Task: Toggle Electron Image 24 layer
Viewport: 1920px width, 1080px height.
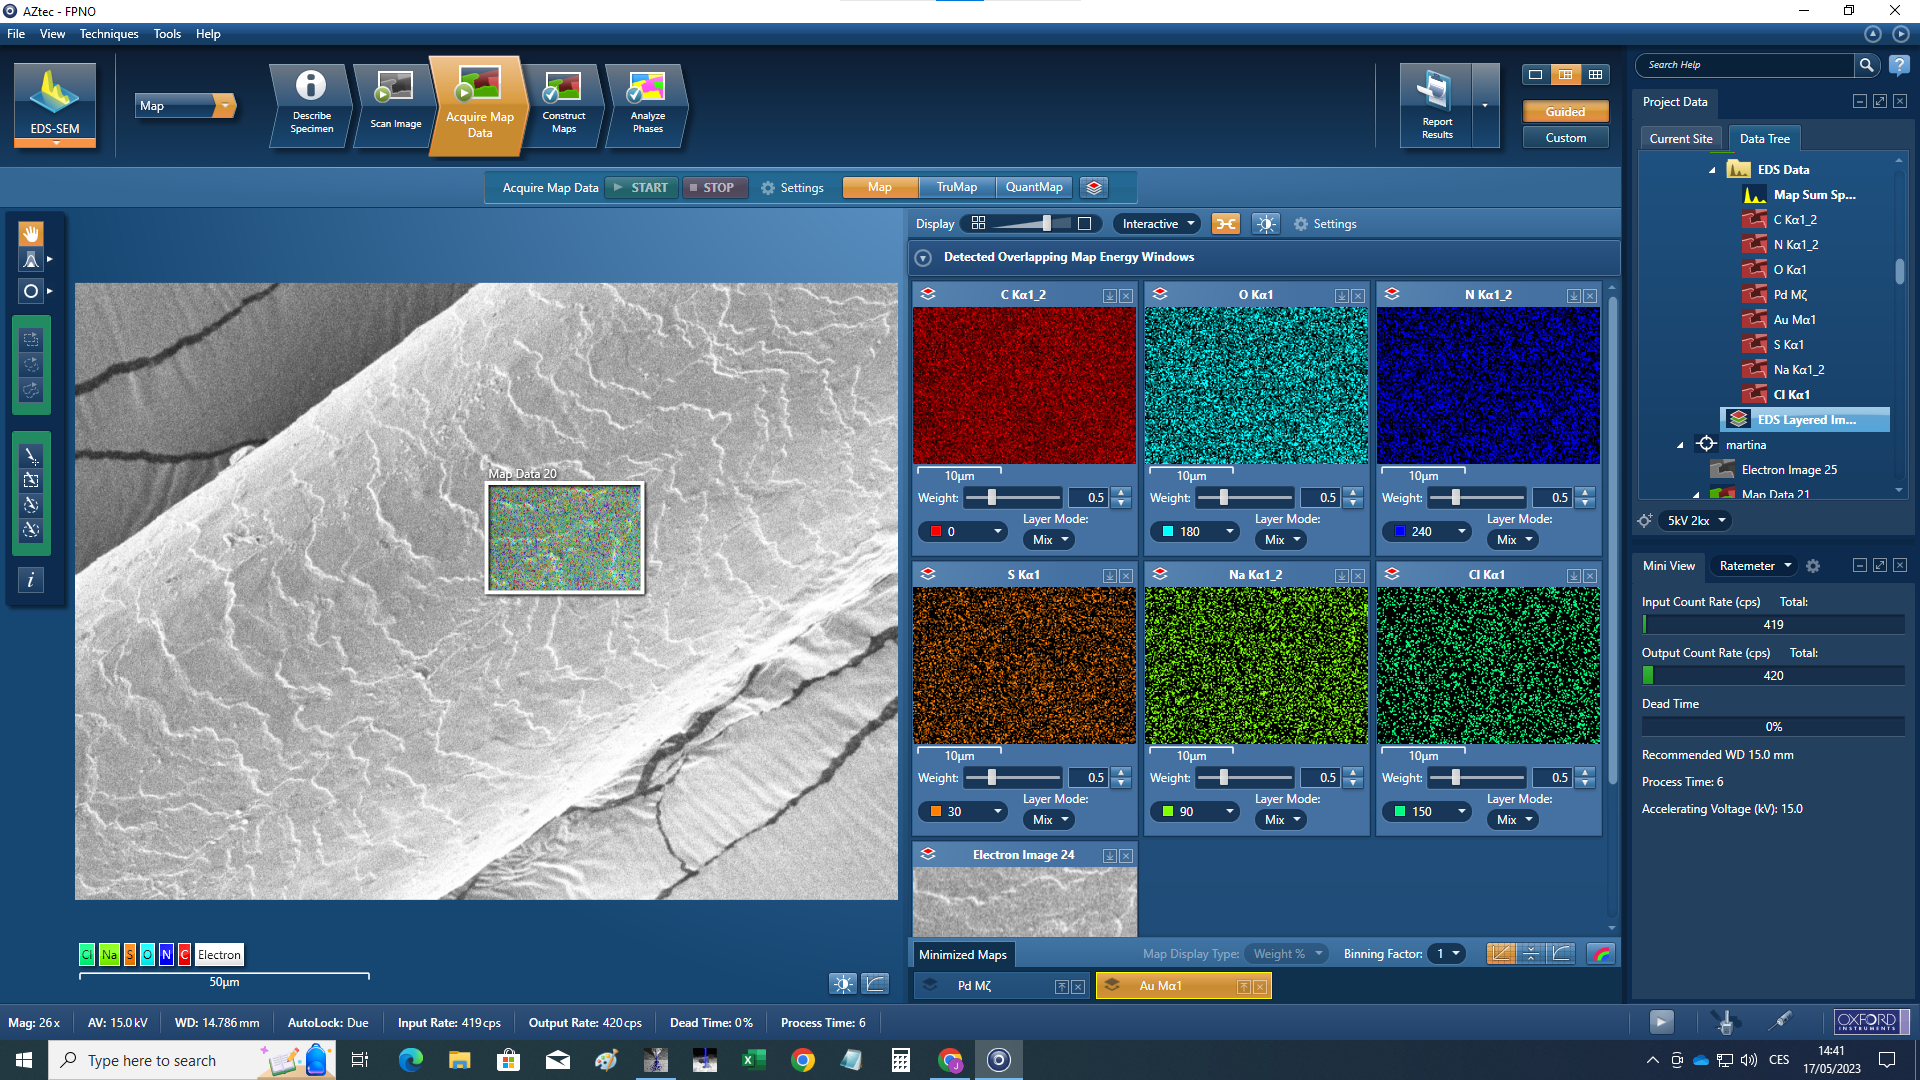Action: 928,854
